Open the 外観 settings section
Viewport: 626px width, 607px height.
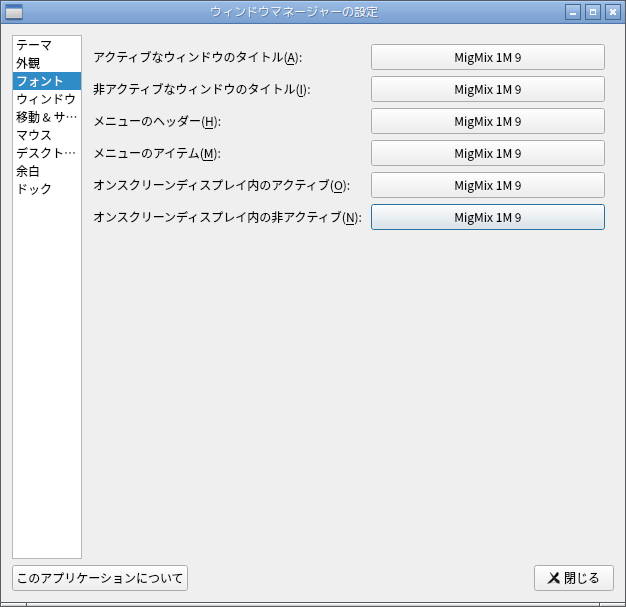pyautogui.click(x=47, y=63)
